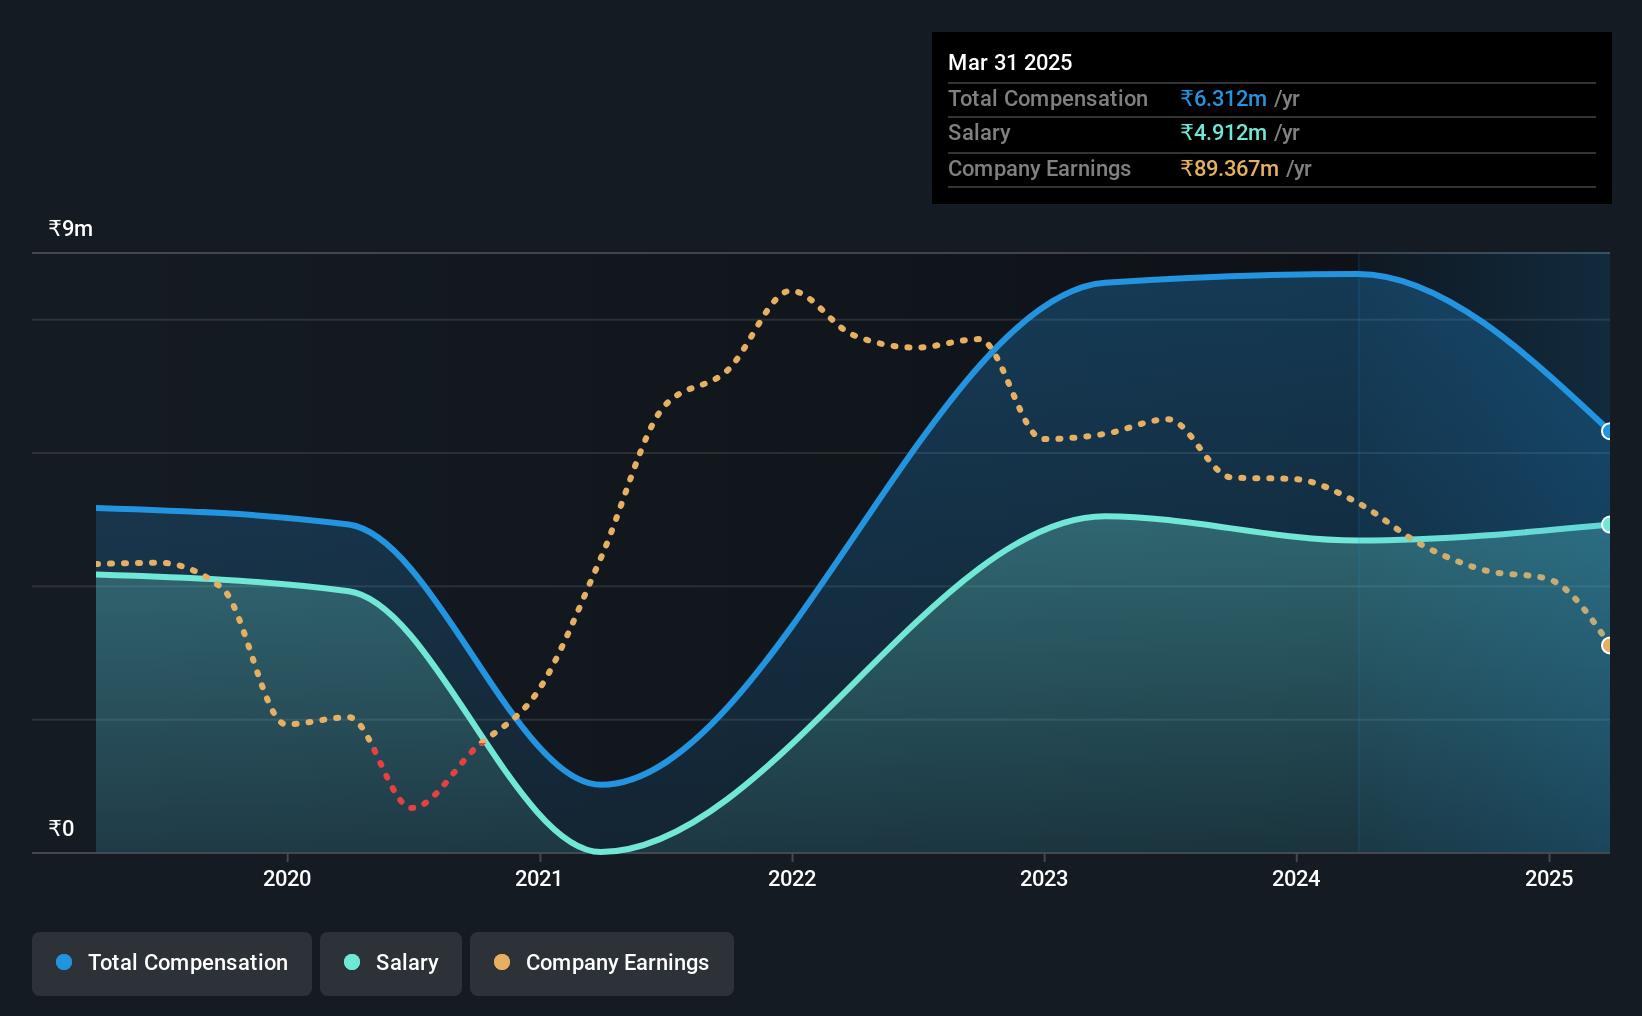Screen dimensions: 1642x1016
Task: Click the blue Total Compensation legend dot
Action: tap(64, 962)
